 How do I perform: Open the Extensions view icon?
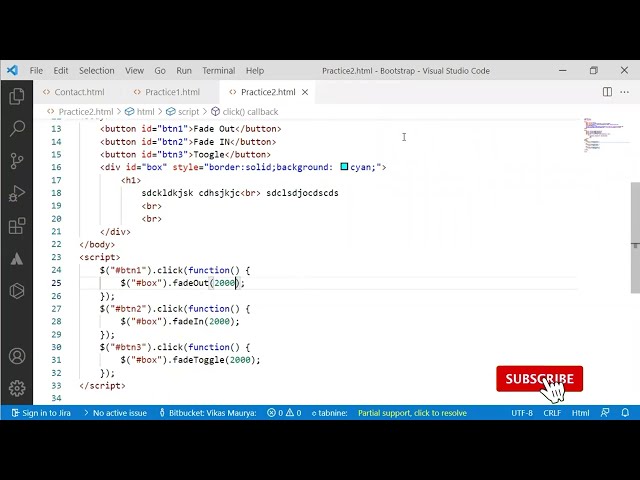pyautogui.click(x=17, y=226)
